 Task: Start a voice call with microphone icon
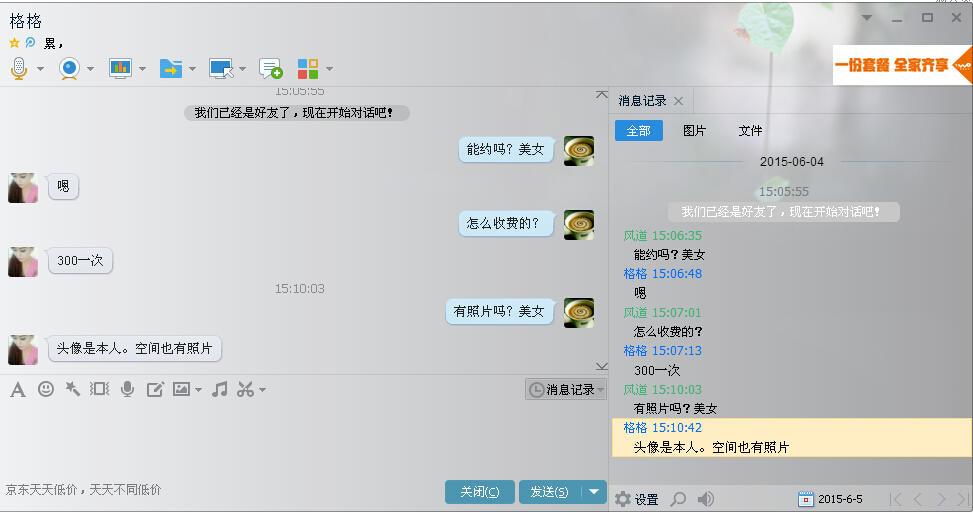click(18, 68)
